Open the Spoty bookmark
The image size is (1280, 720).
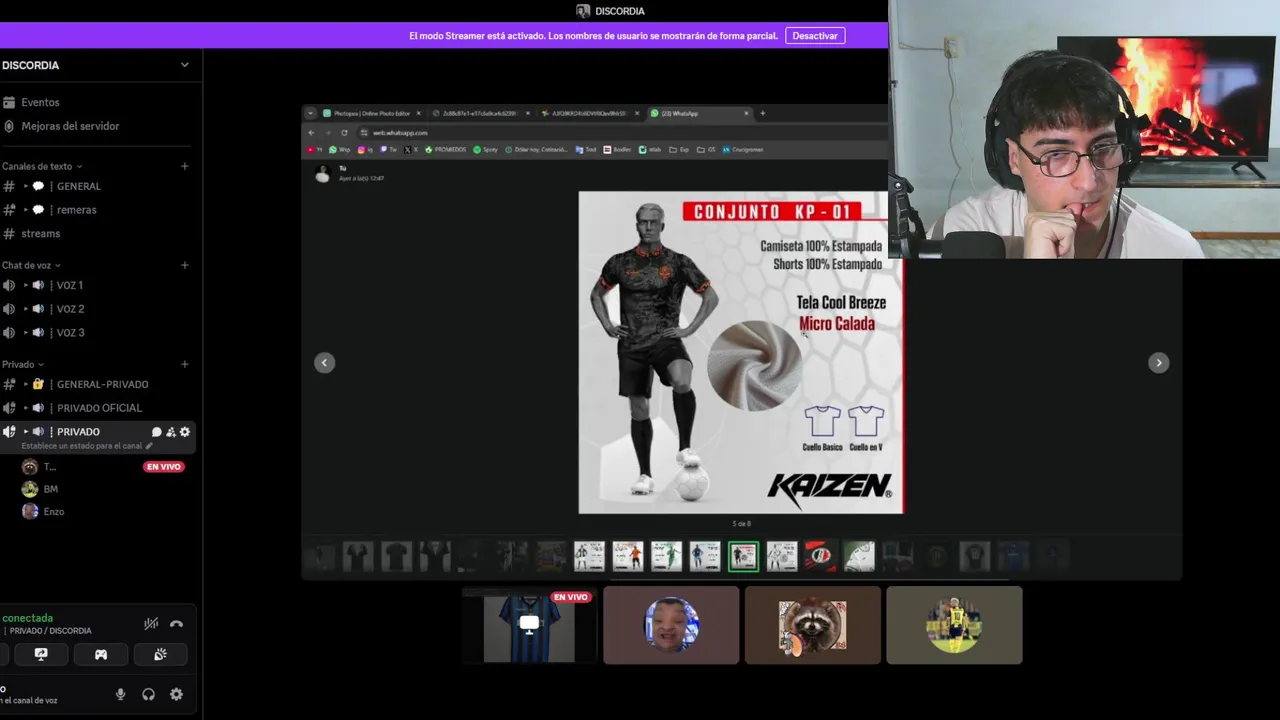coord(485,149)
